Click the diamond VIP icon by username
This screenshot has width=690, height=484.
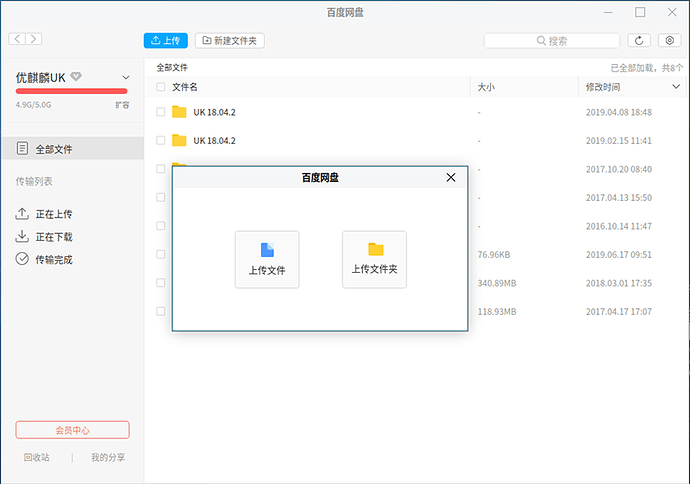(76, 77)
